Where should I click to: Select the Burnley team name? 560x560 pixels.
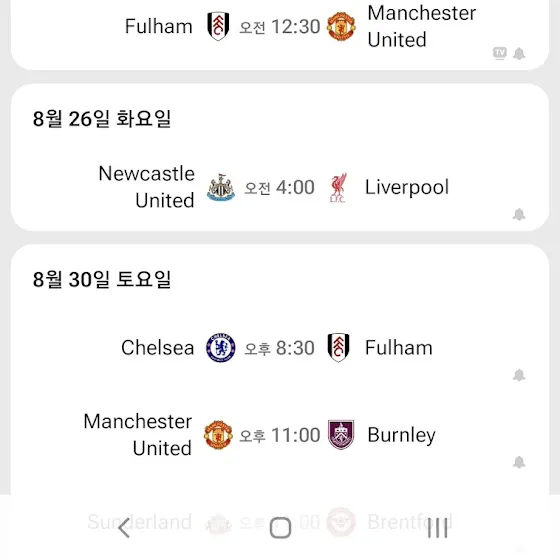pyautogui.click(x=401, y=435)
